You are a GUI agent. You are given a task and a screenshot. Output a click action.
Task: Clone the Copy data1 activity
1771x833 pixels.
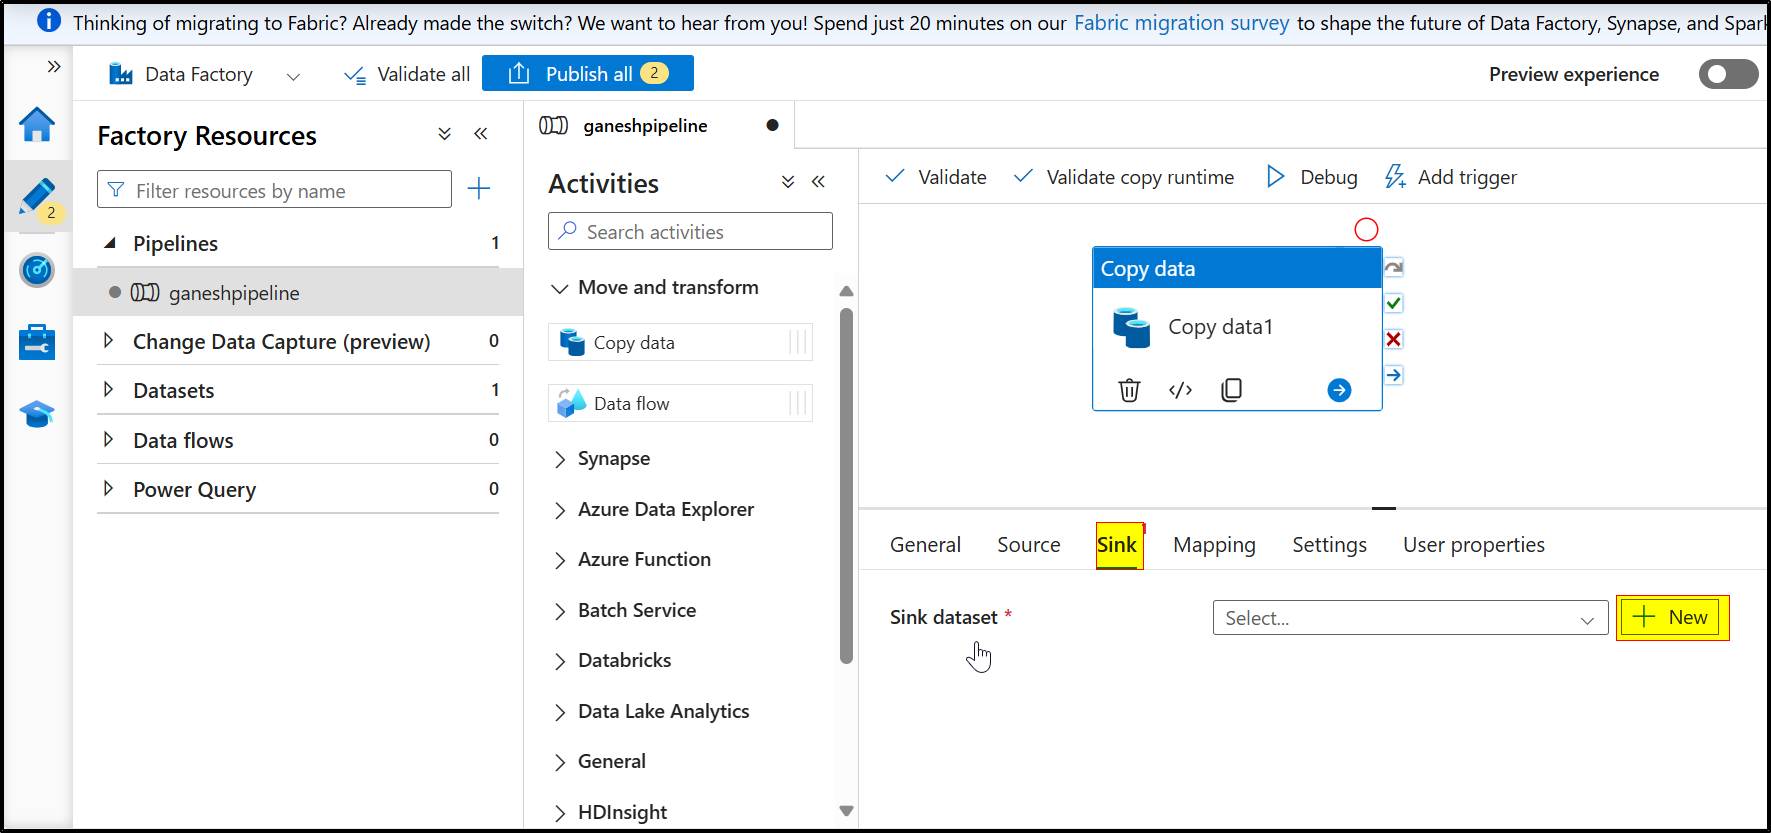coord(1231,390)
